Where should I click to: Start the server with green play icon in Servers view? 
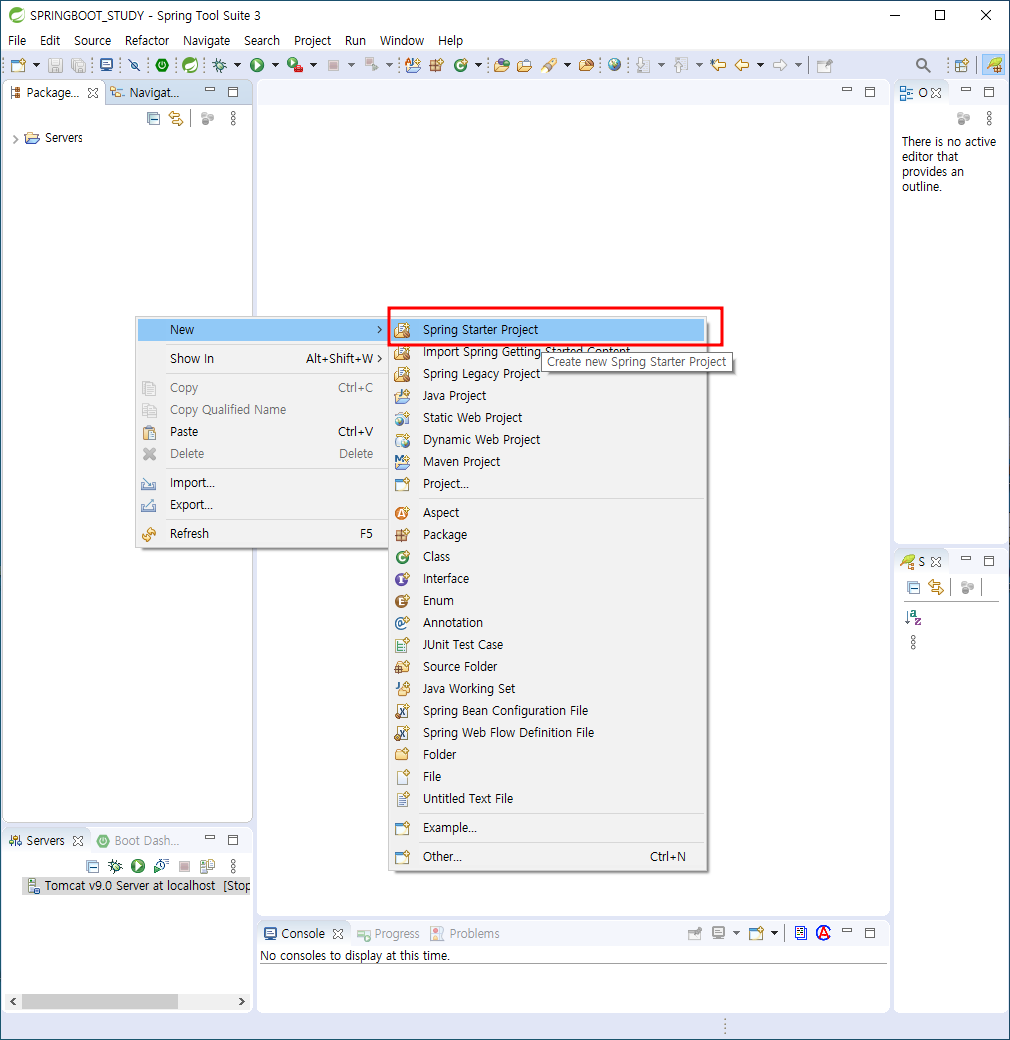pos(138,866)
